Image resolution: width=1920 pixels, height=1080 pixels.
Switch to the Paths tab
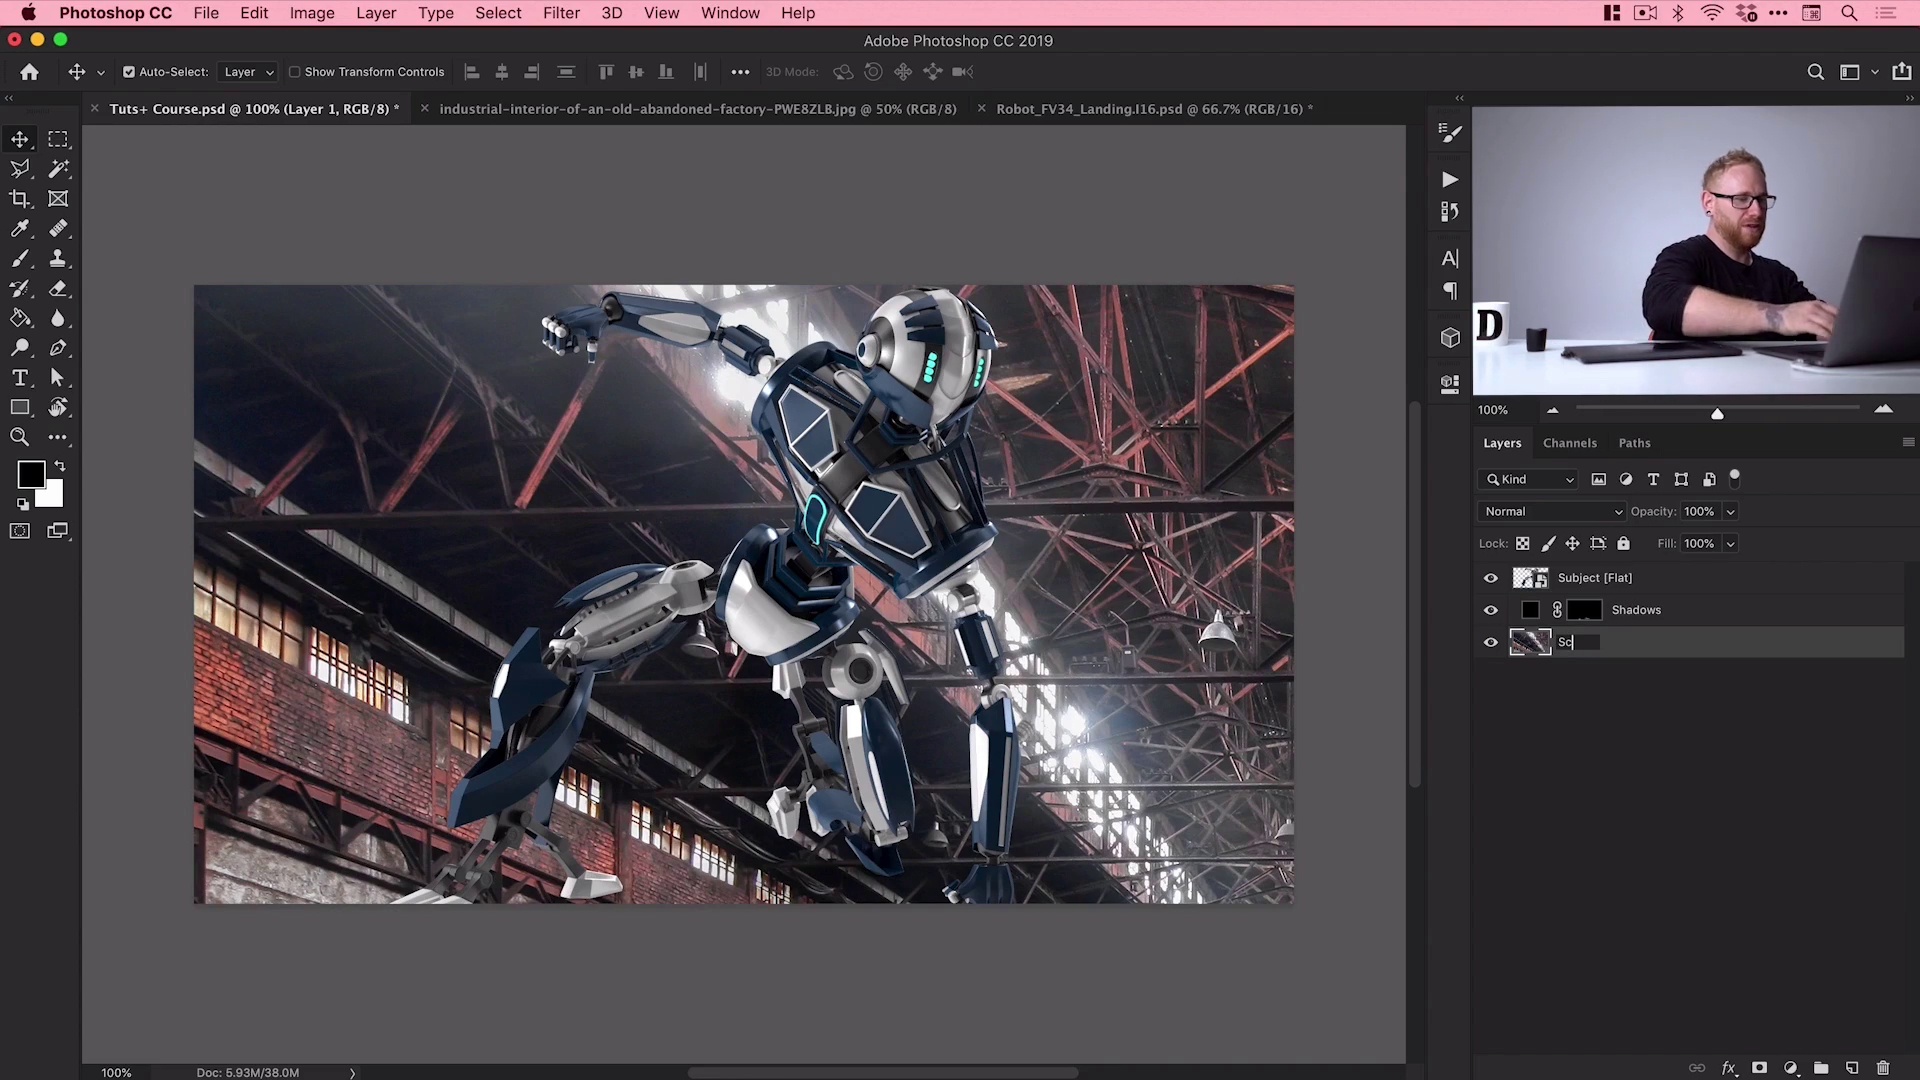1634,442
